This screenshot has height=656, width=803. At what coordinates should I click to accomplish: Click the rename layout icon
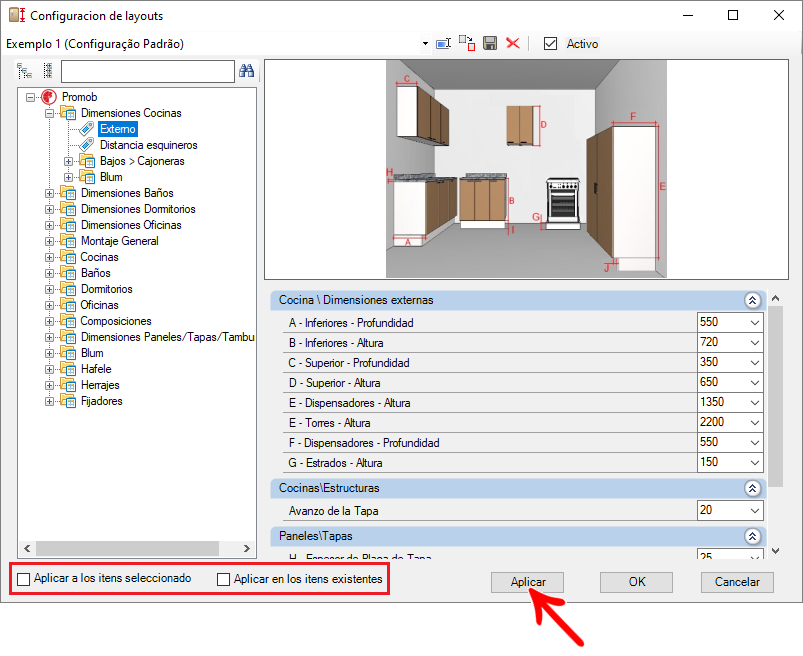(x=444, y=44)
